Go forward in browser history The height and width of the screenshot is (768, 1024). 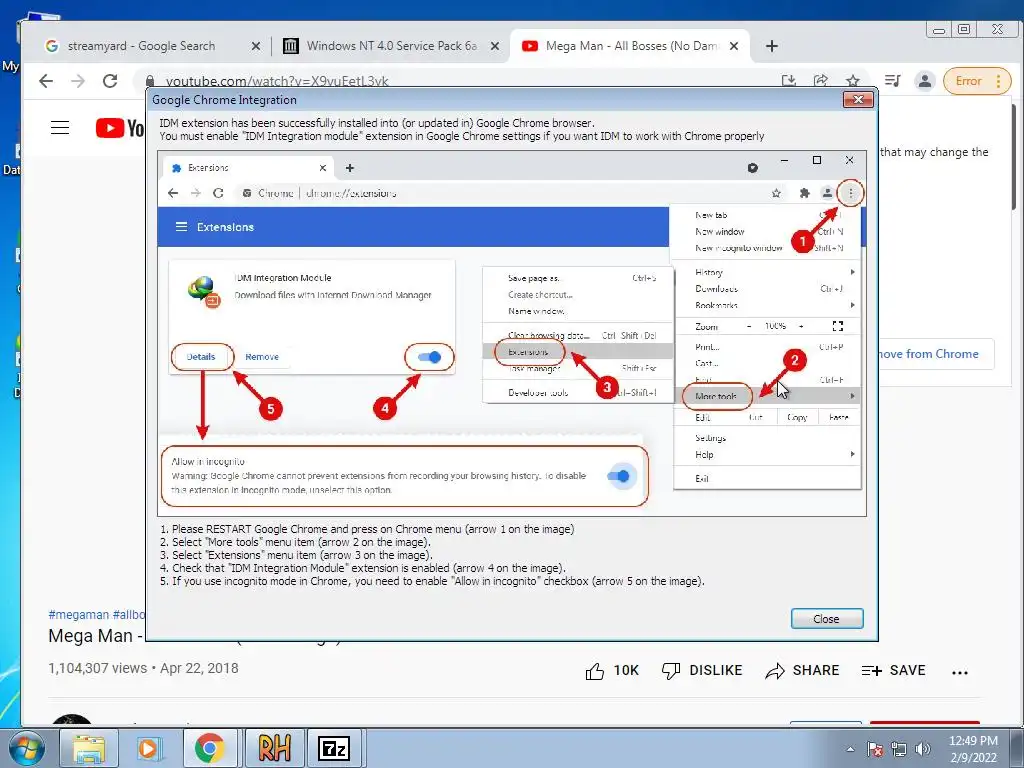[78, 81]
